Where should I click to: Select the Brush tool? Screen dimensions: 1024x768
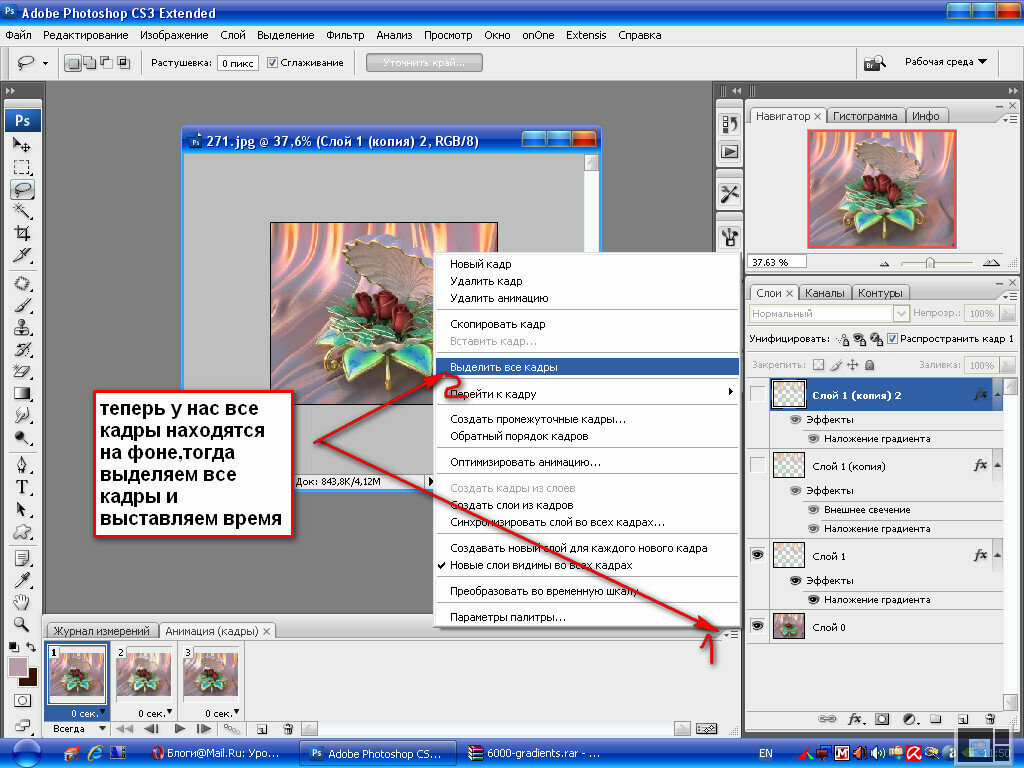[x=22, y=305]
